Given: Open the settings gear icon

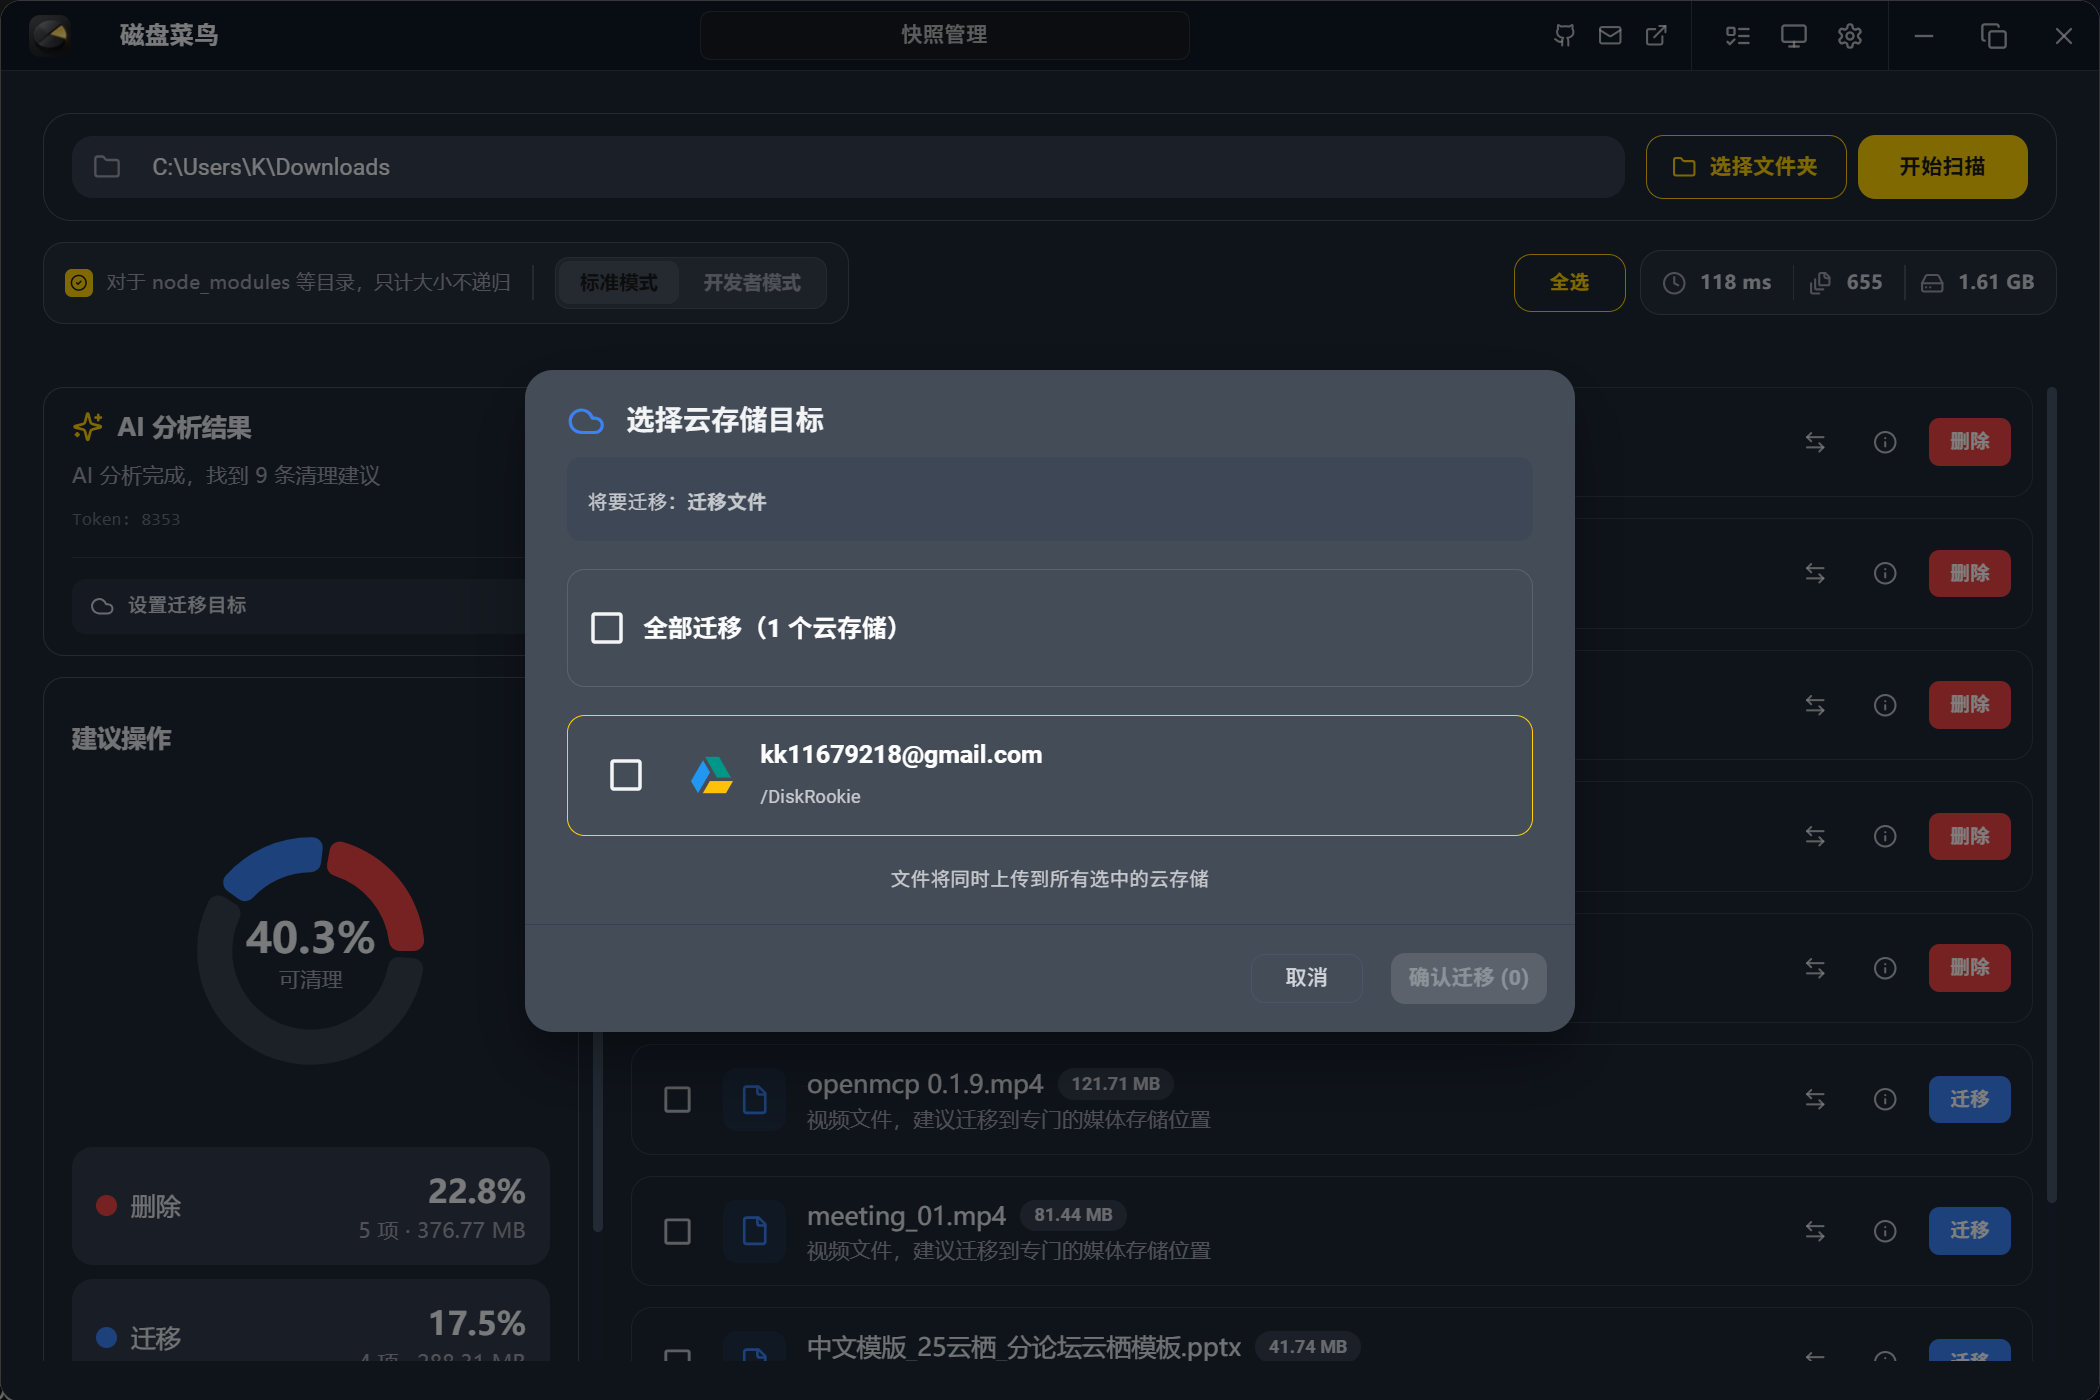Looking at the screenshot, I should [1849, 35].
